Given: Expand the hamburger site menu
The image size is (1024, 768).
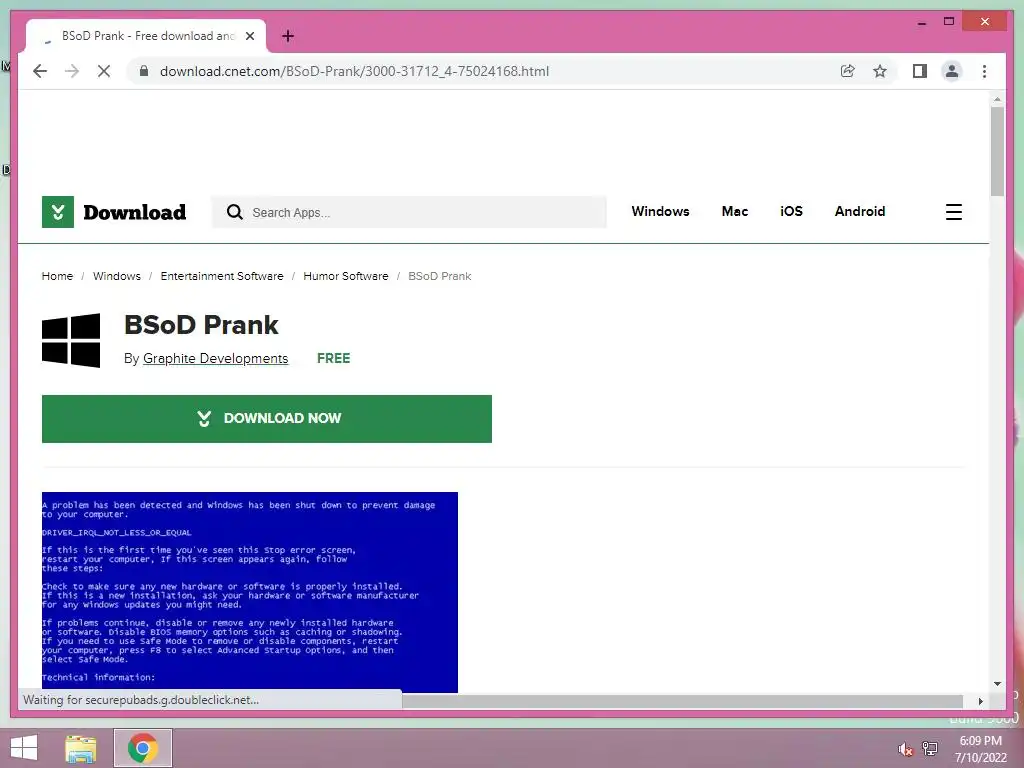Looking at the screenshot, I should point(953,212).
